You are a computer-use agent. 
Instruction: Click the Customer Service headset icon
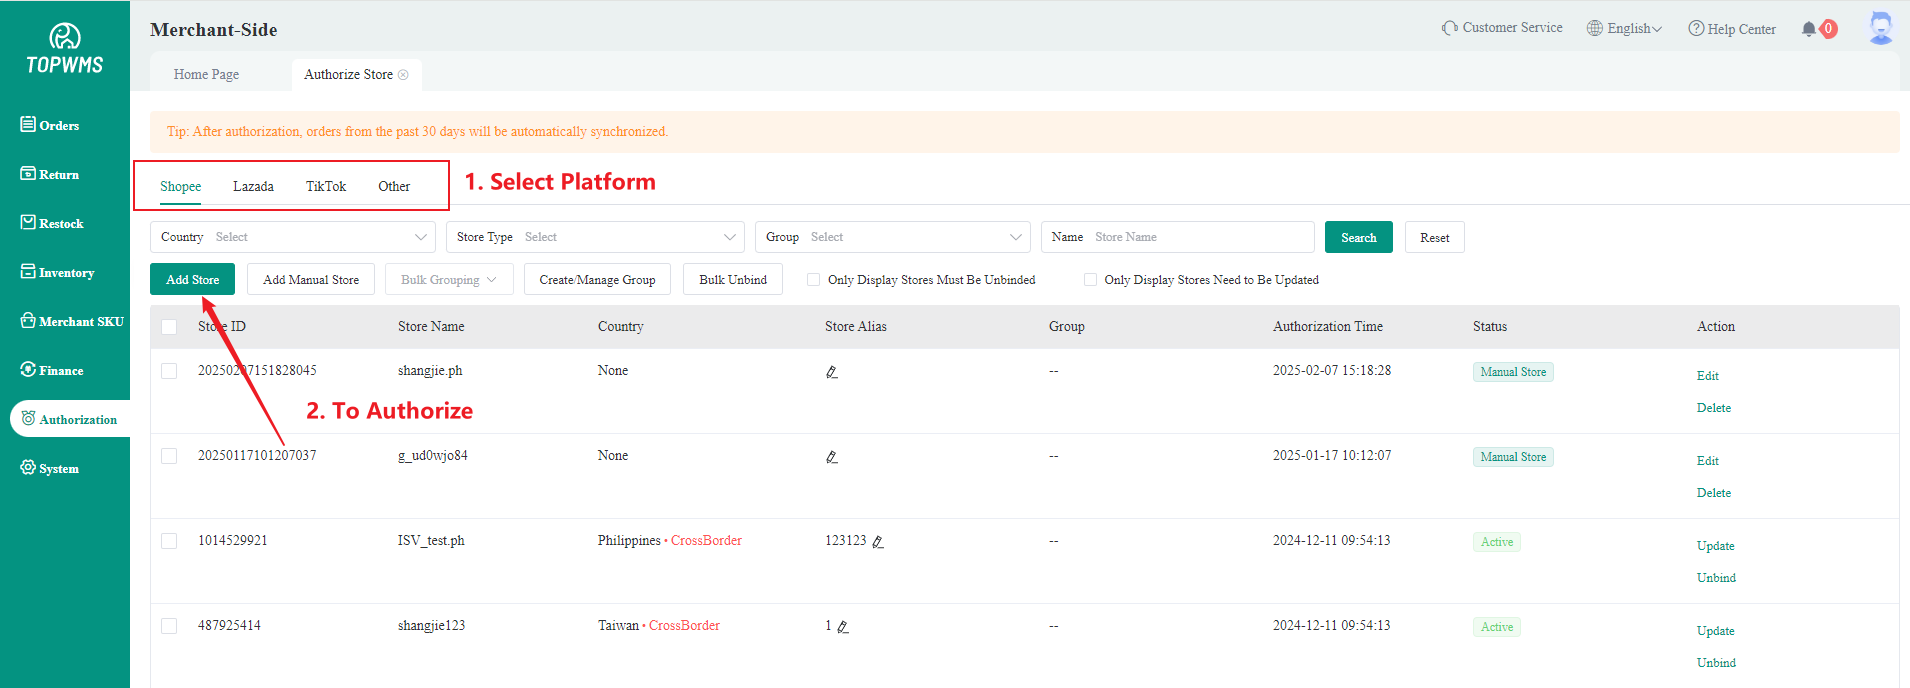1449,28
